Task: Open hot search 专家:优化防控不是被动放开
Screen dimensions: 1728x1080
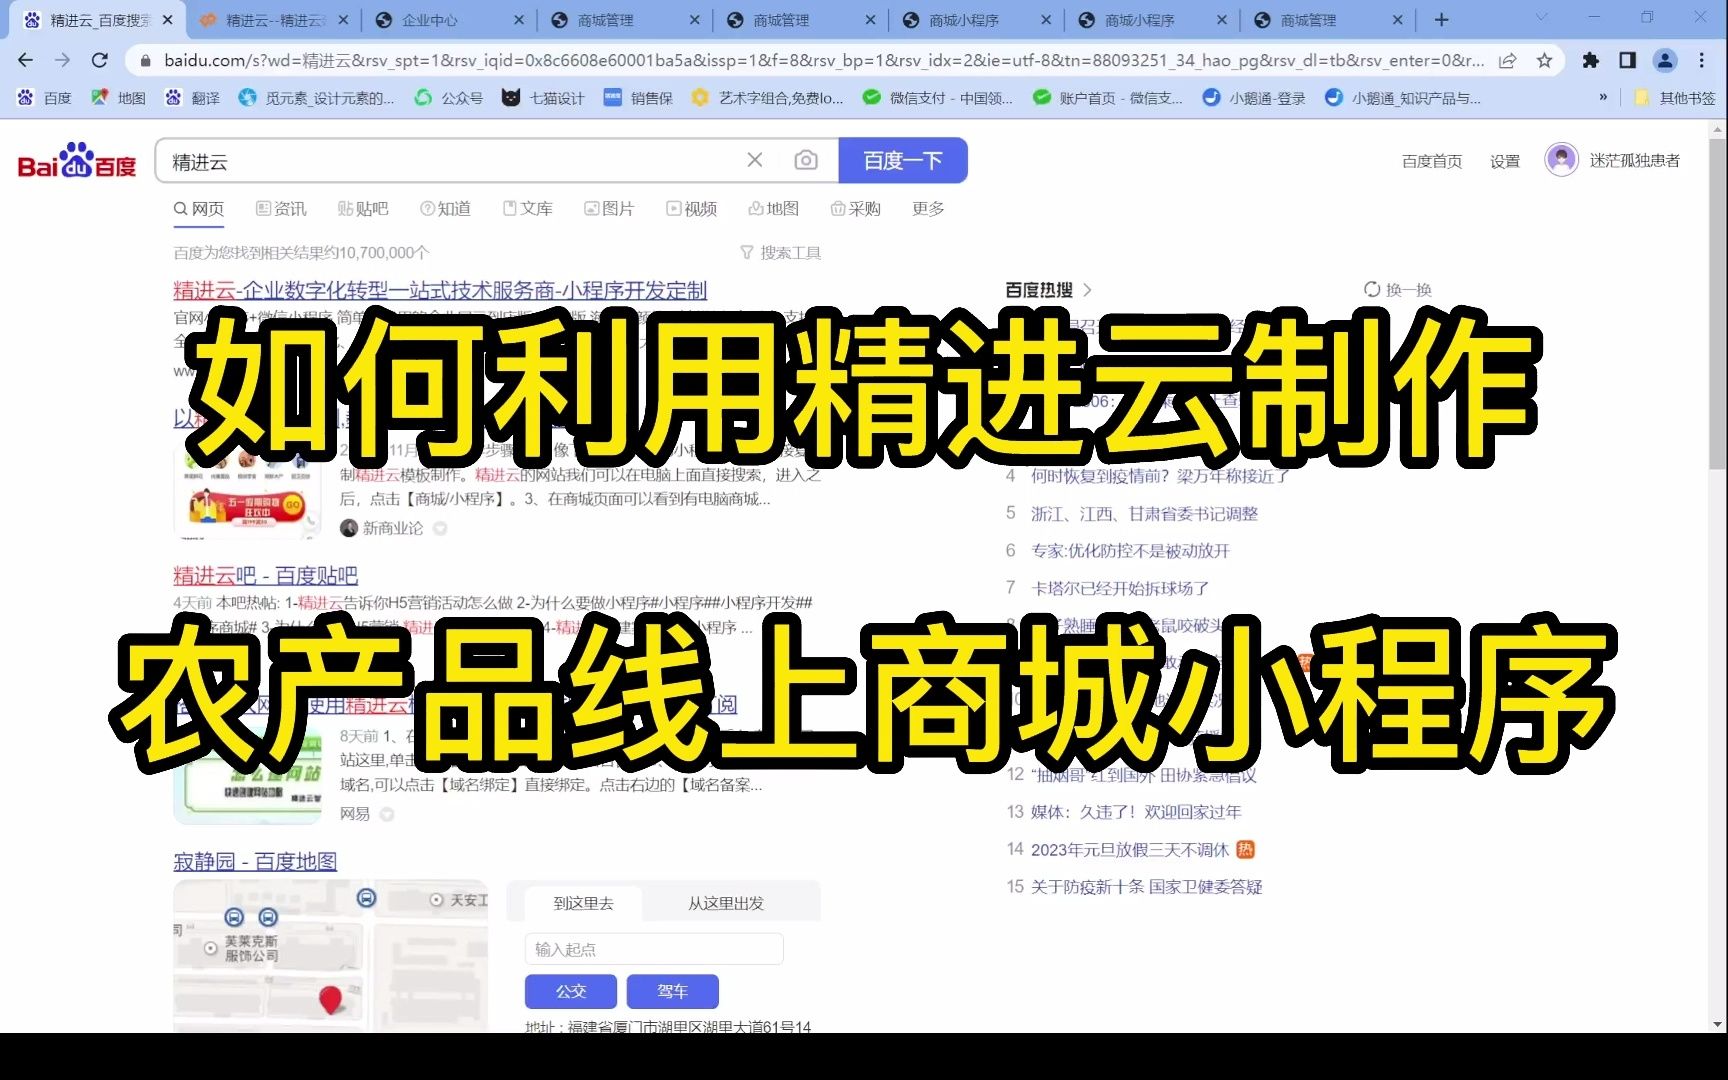Action: [x=1130, y=550]
